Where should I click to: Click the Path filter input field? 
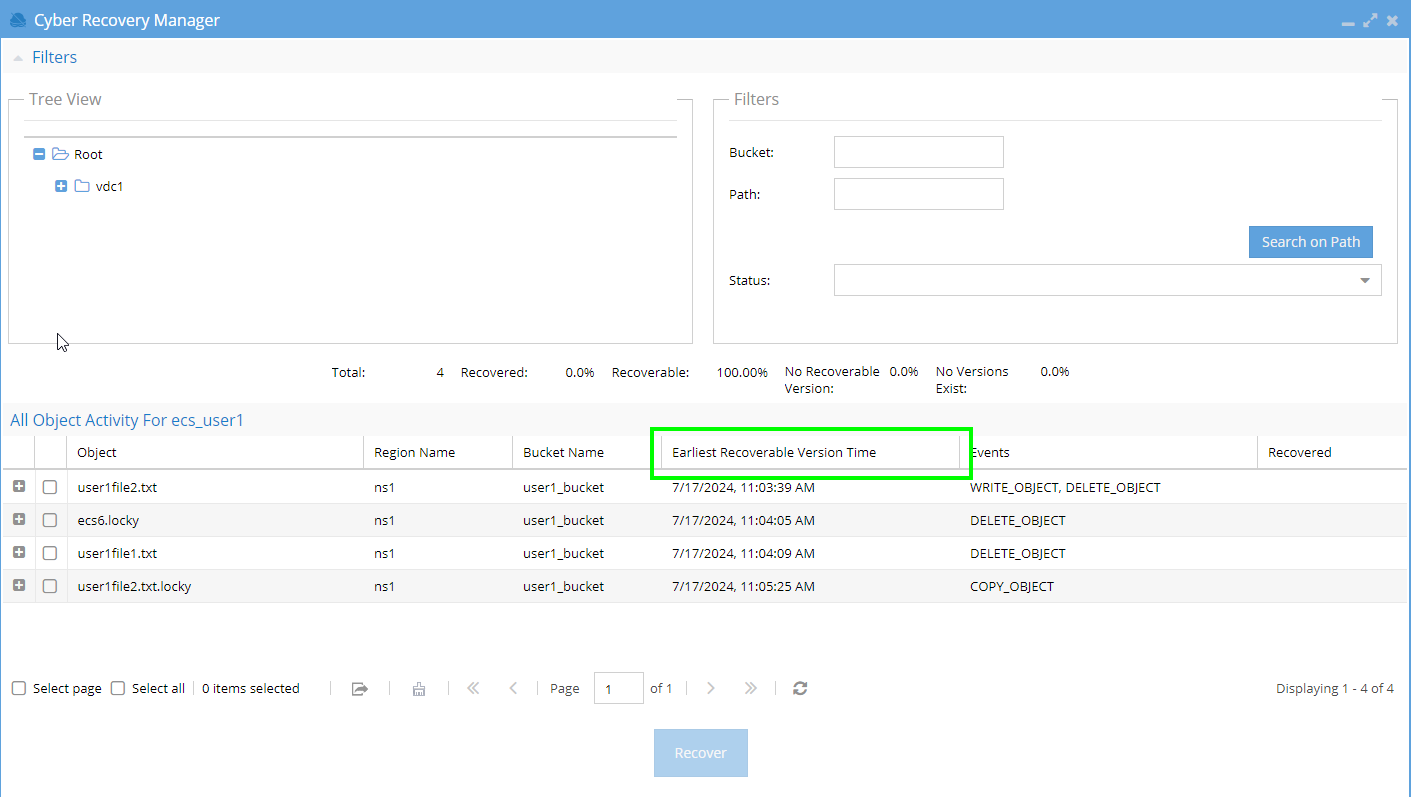click(x=918, y=194)
